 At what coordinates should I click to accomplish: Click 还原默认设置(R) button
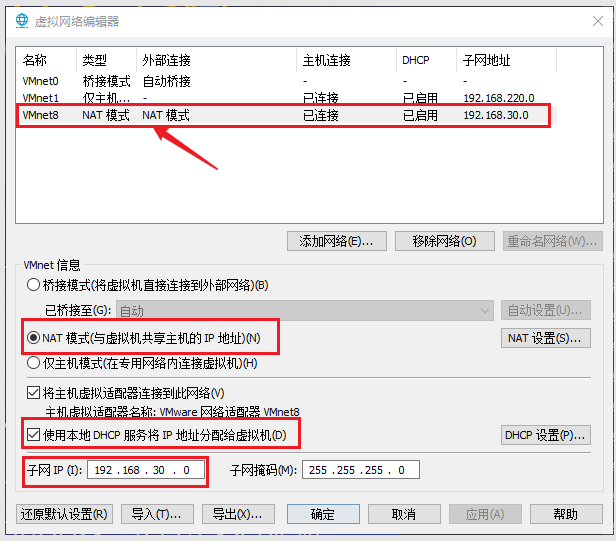tap(64, 514)
